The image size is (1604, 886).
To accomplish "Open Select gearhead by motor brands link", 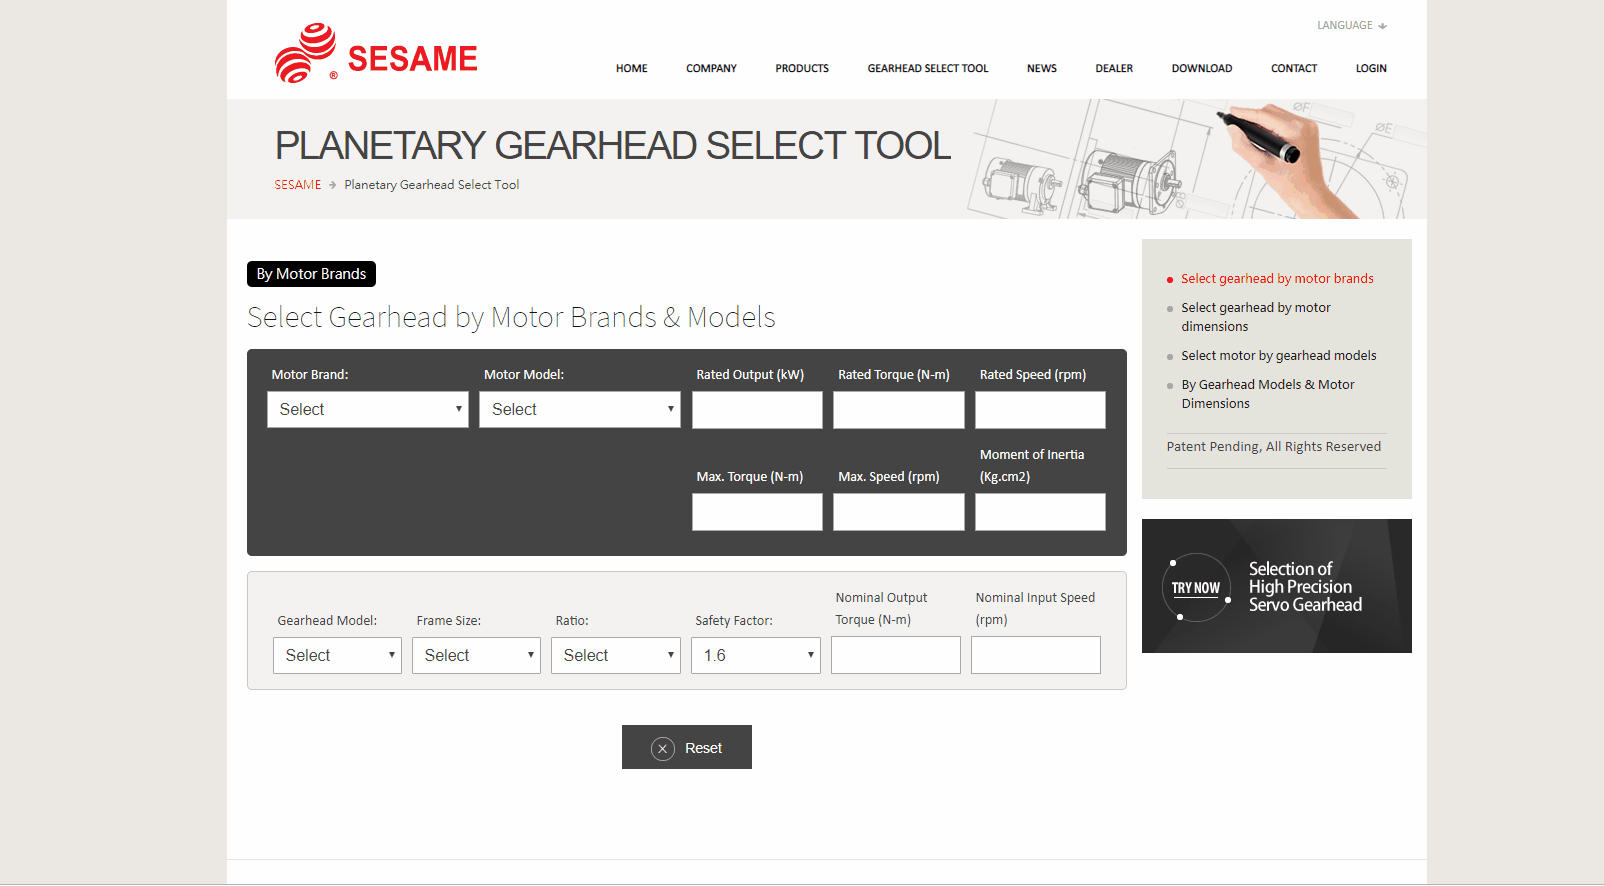I will [x=1277, y=279].
